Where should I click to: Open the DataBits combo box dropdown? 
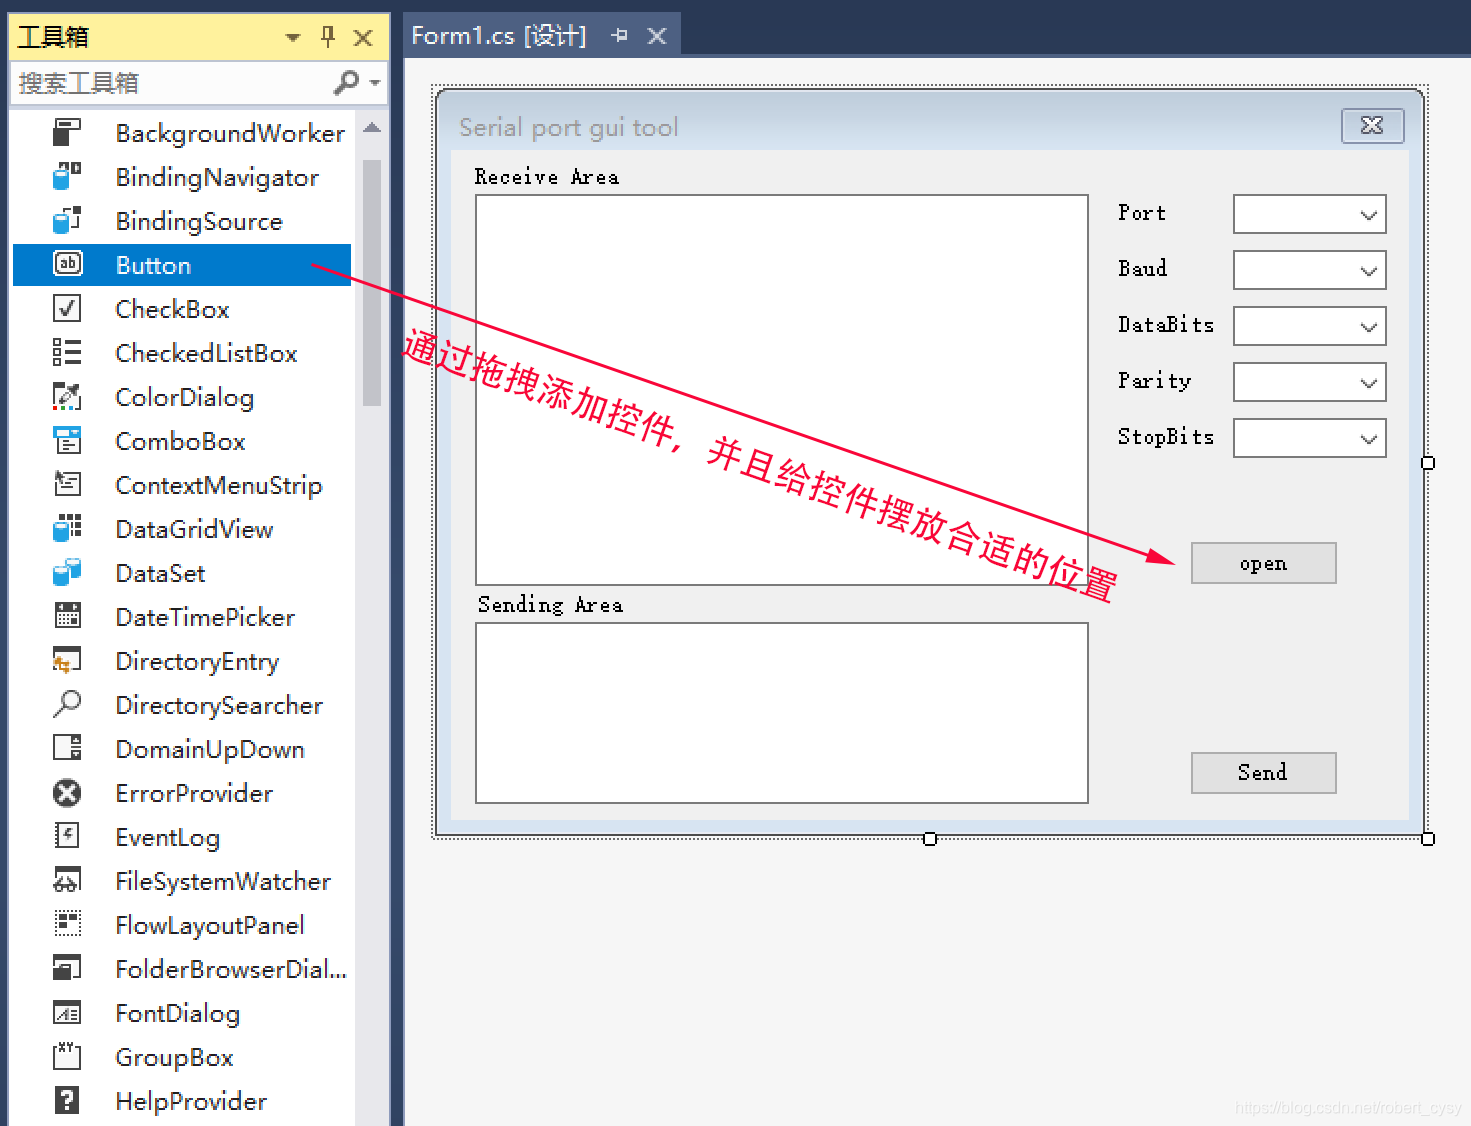[1369, 326]
